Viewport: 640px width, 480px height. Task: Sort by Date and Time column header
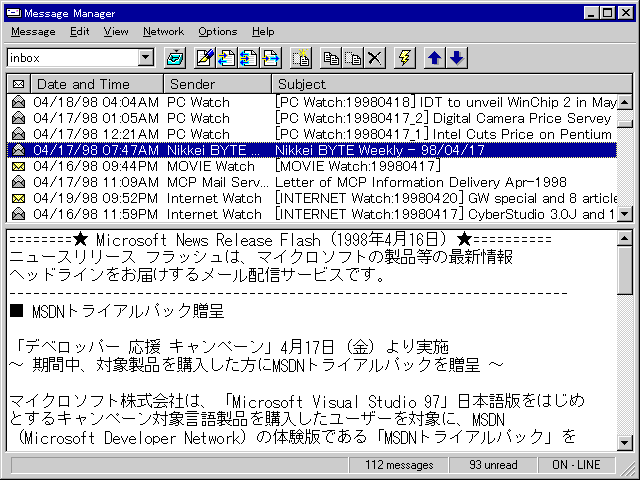(97, 84)
